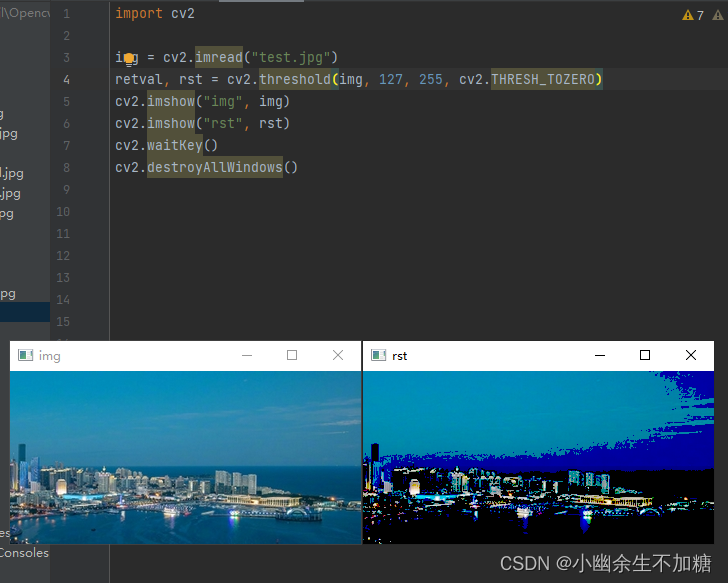Click the "rst" string on line 6
This screenshot has height=583, width=728.
click(x=223, y=123)
